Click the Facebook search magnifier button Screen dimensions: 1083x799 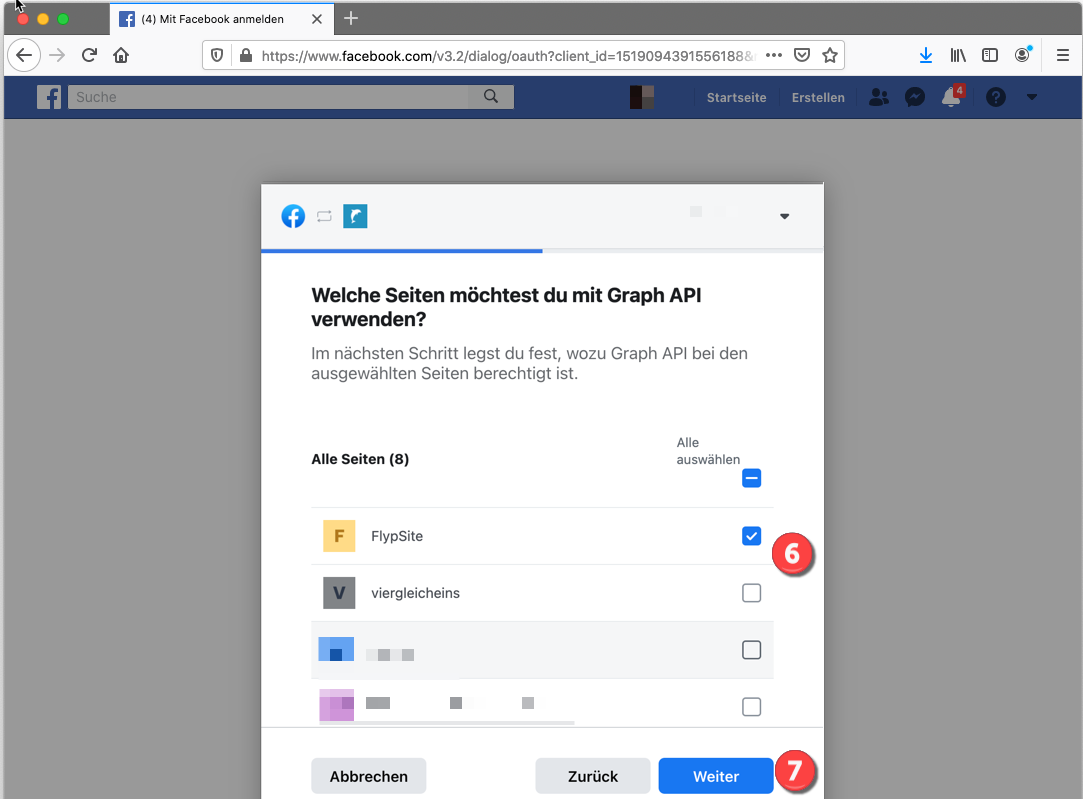[491, 97]
